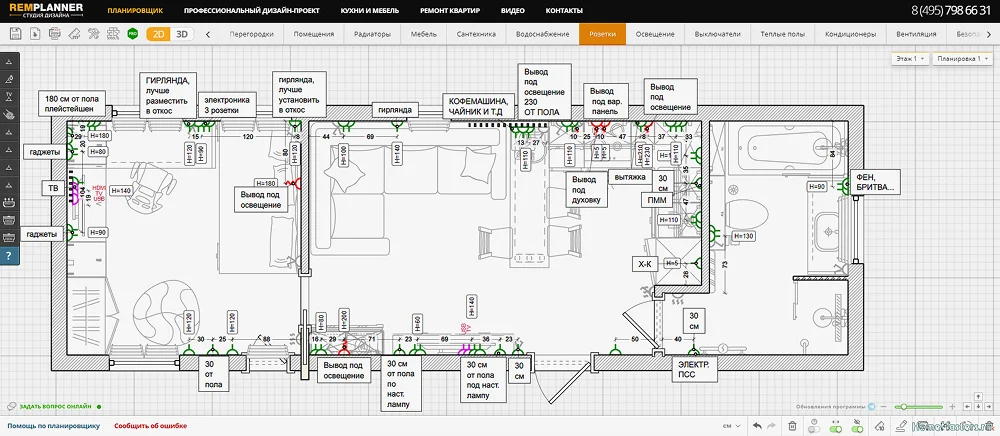This screenshot has width=1000, height=436.
Task: Switch to the Освещение tab
Action: pos(655,34)
